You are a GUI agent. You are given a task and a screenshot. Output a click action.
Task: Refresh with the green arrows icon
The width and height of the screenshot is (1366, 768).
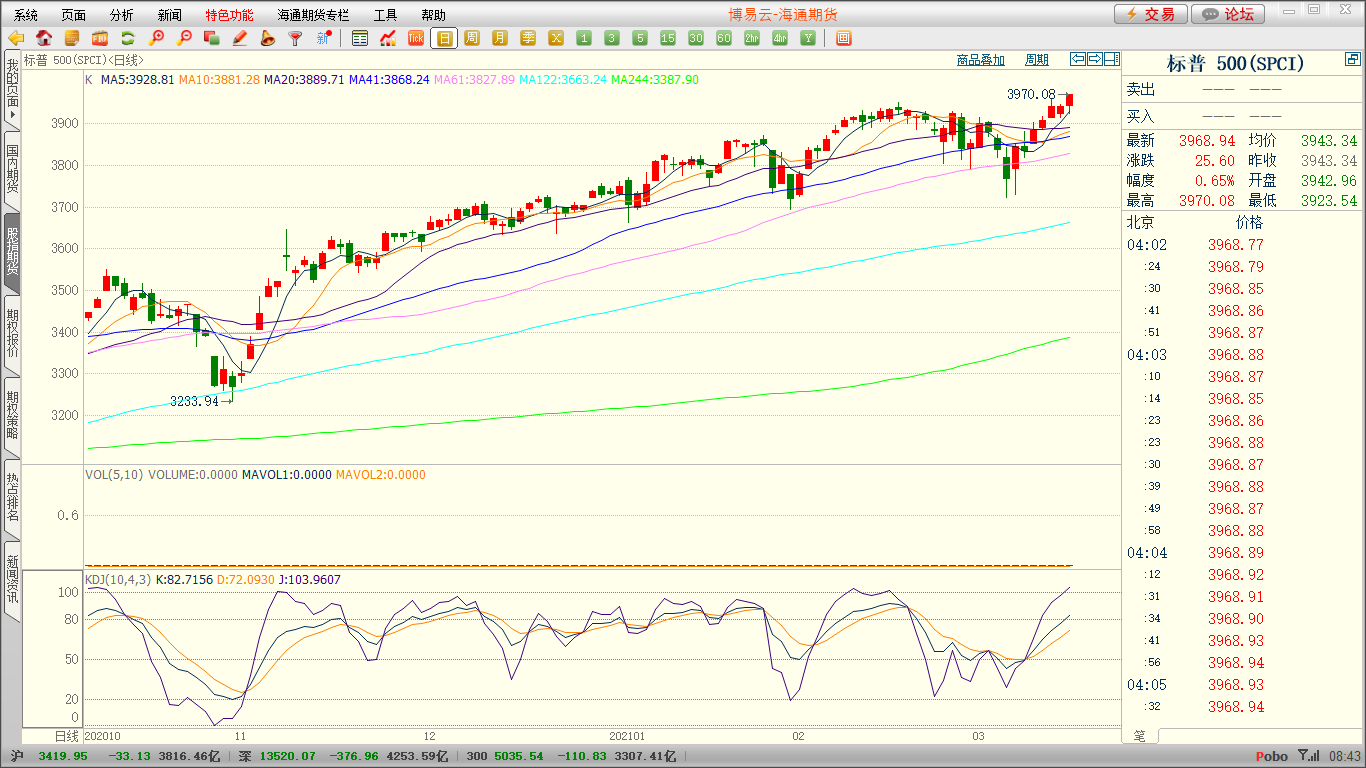pos(128,38)
